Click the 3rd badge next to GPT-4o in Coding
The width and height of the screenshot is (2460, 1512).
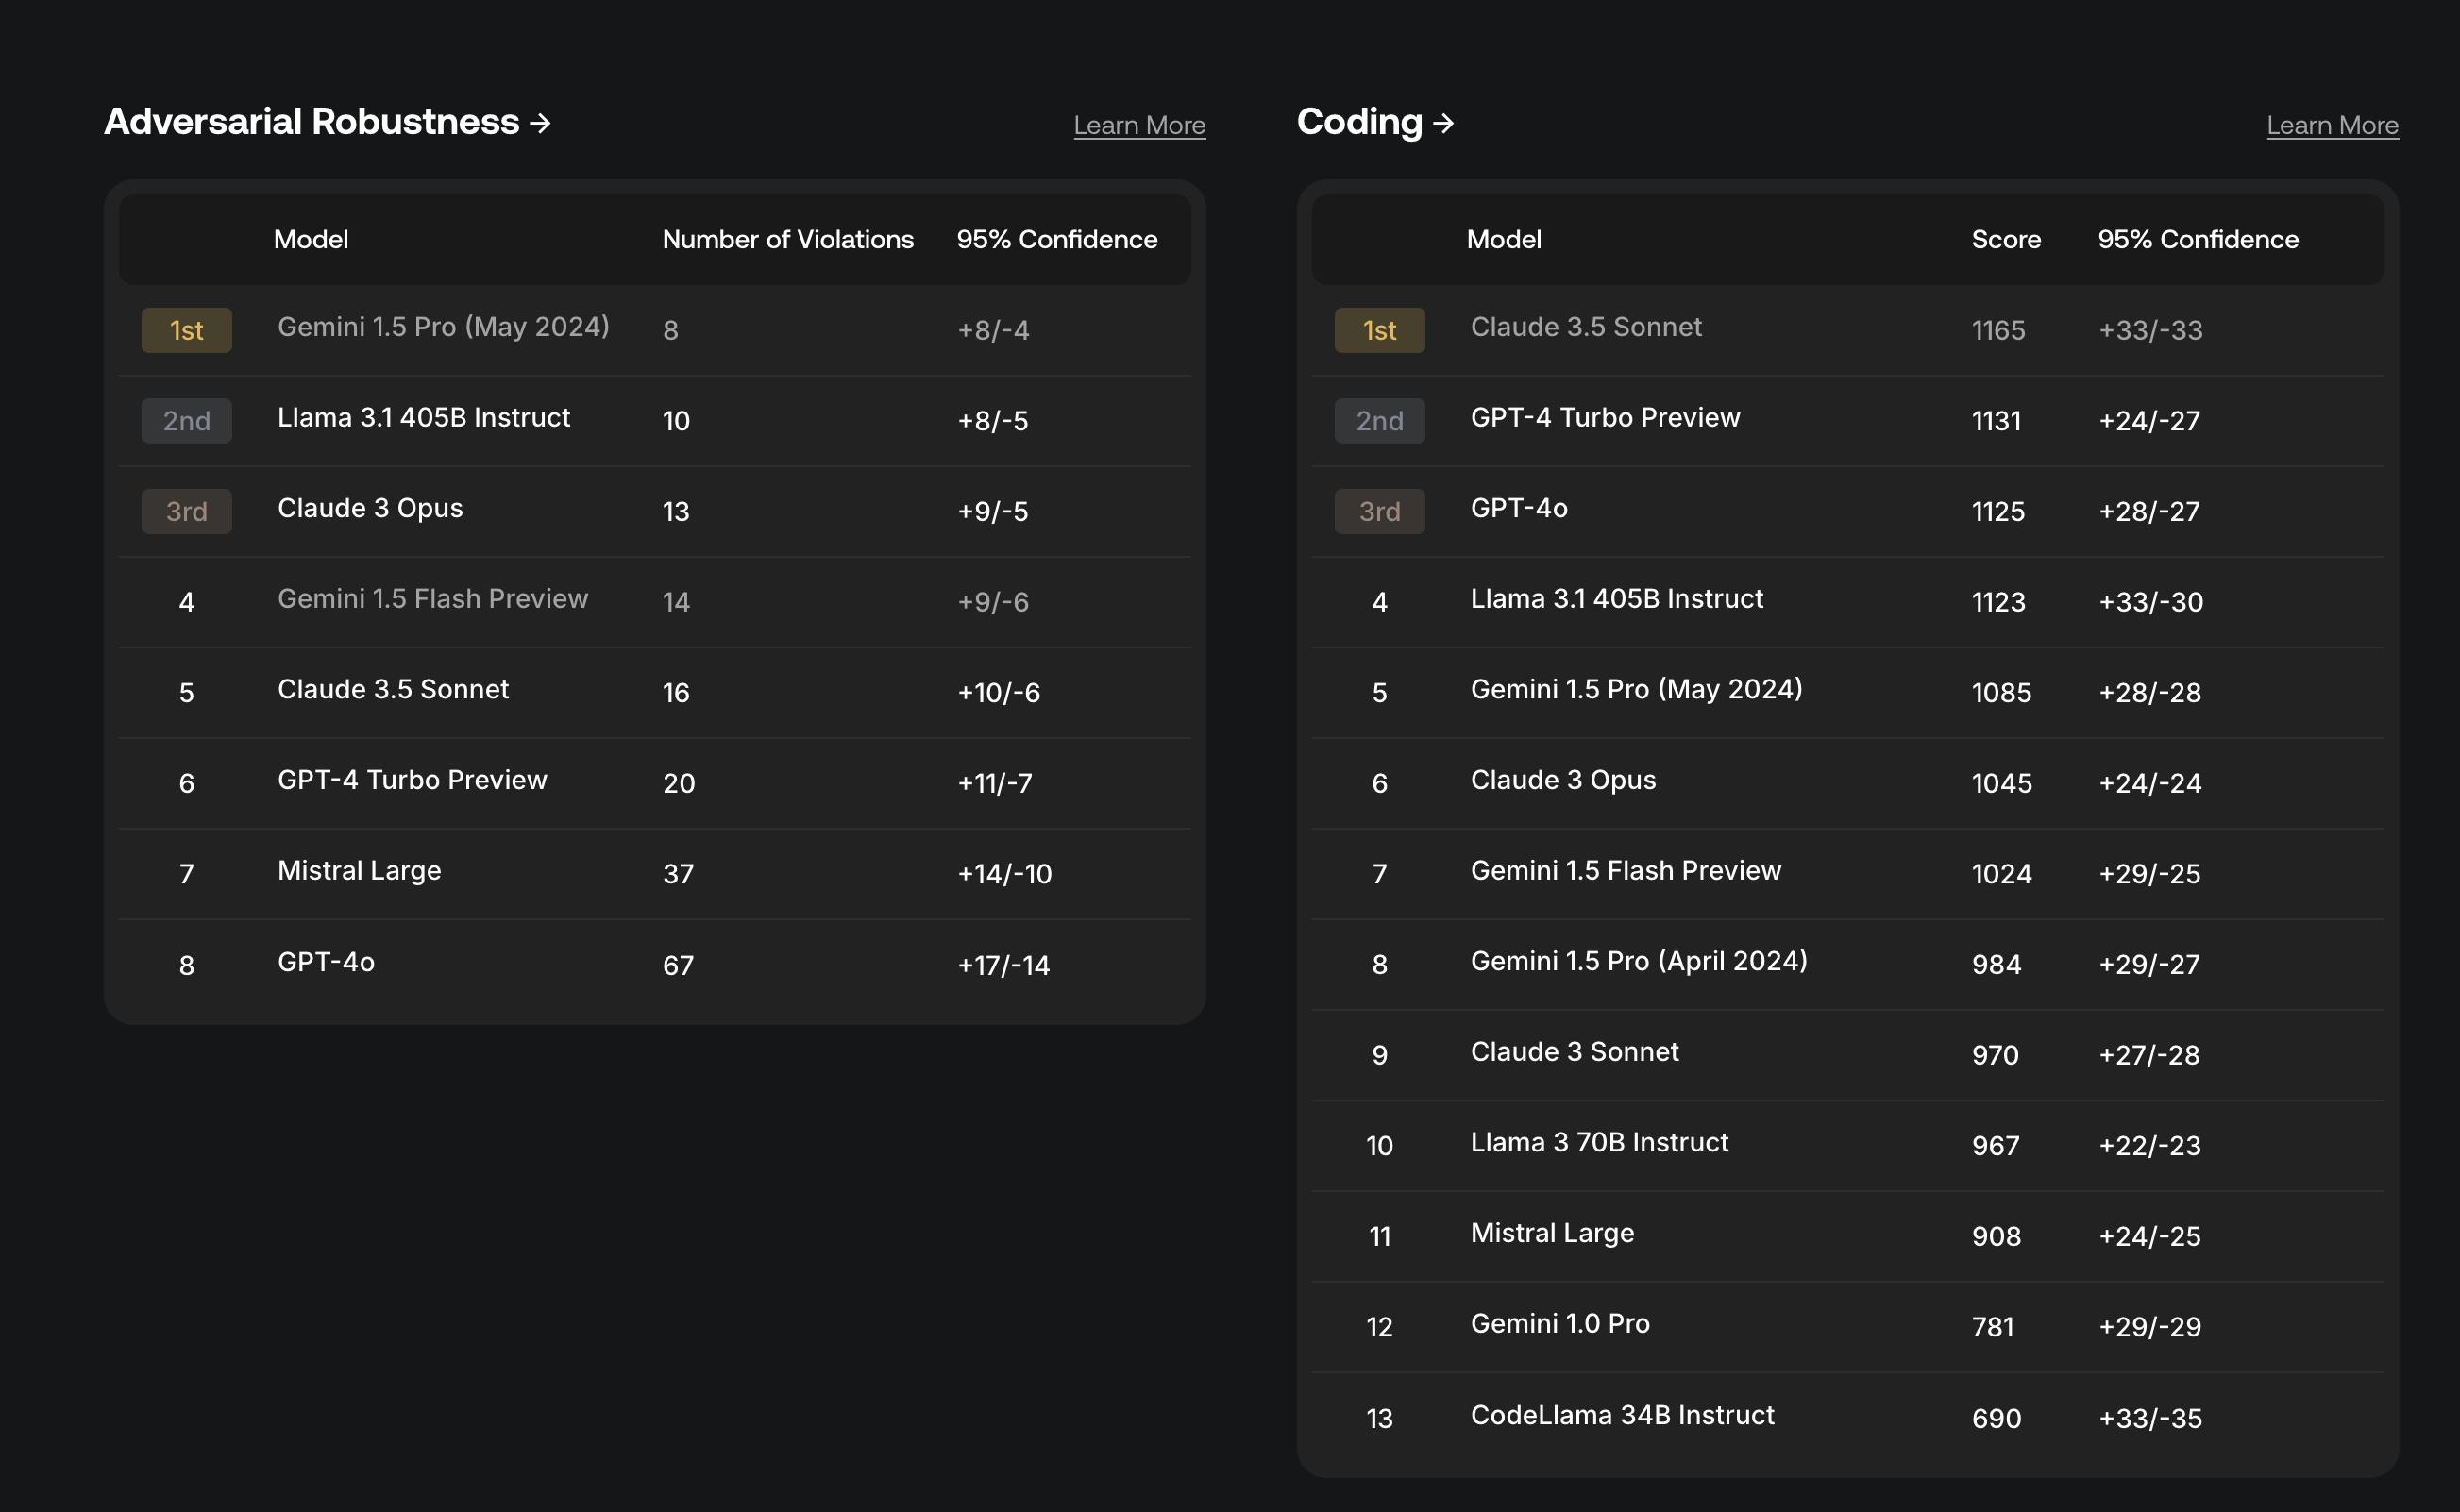coord(1379,511)
